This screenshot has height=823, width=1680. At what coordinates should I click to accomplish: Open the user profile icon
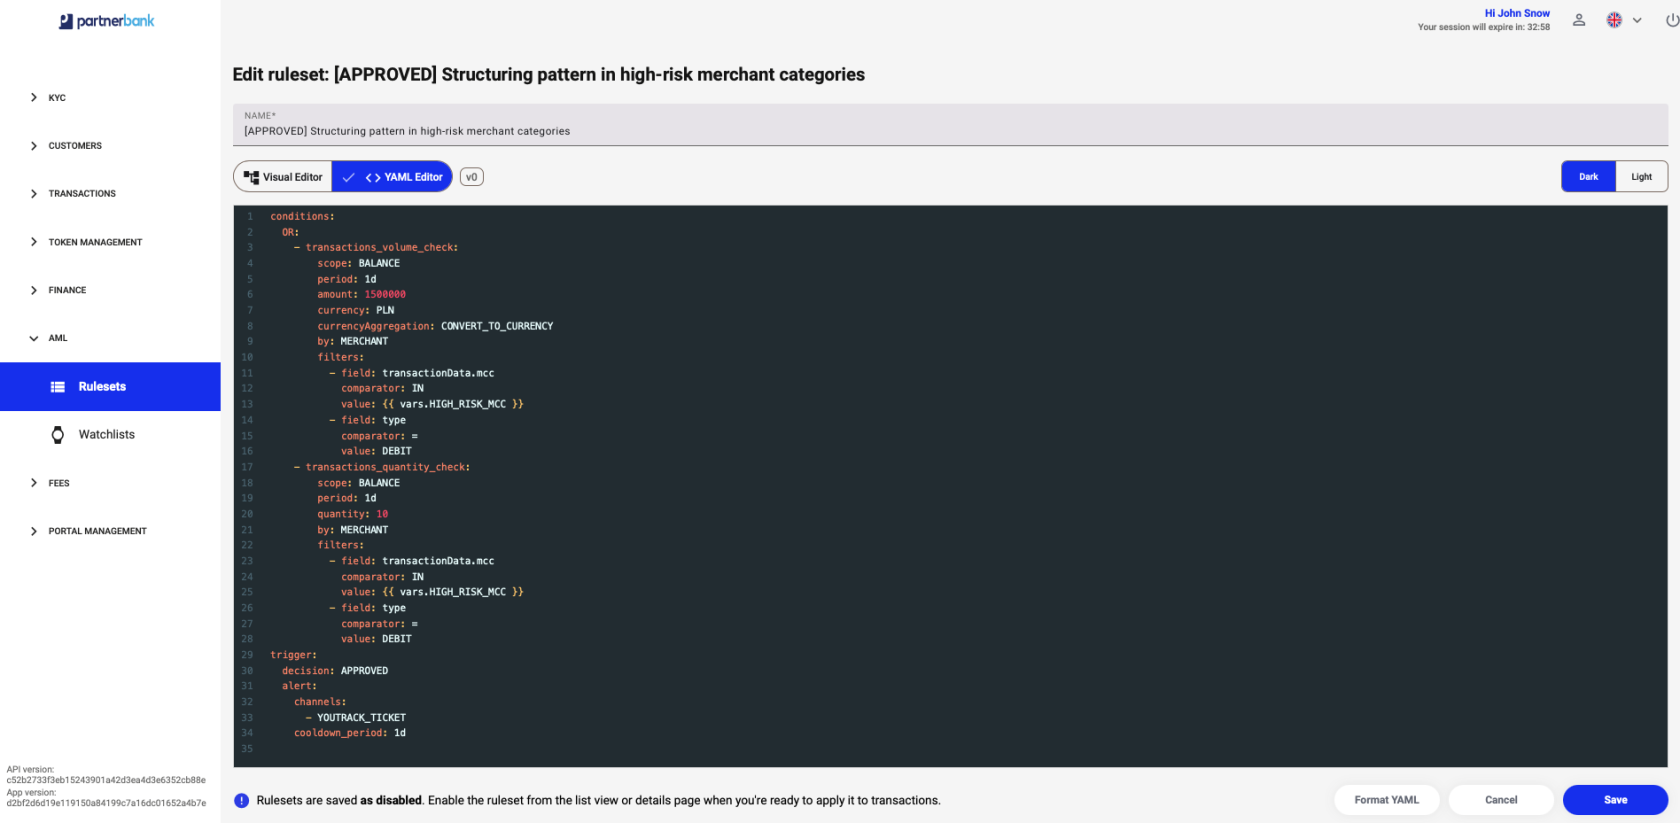(x=1579, y=20)
